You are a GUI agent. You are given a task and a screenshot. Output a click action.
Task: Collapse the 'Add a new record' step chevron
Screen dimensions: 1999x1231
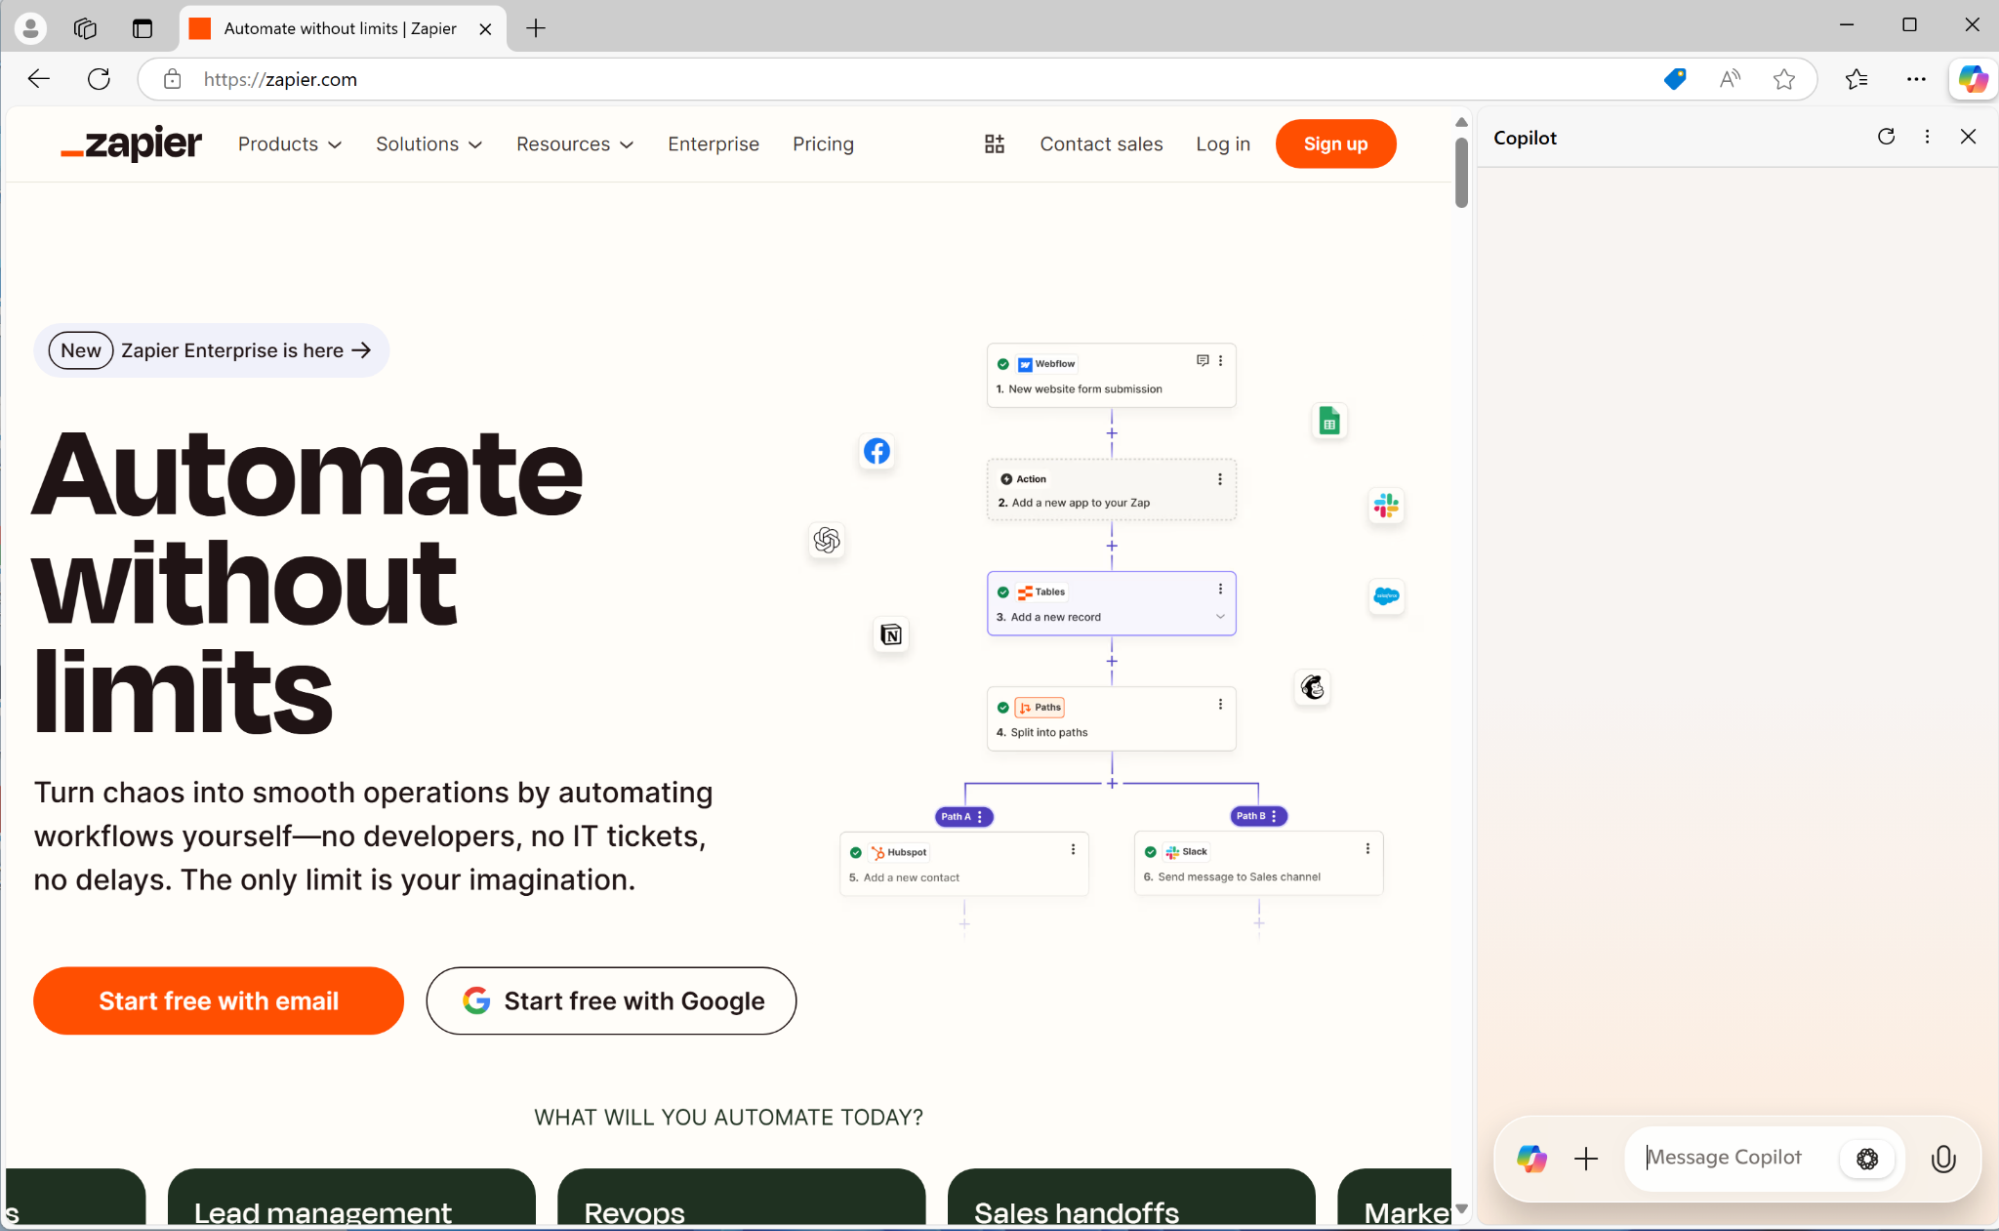point(1219,616)
